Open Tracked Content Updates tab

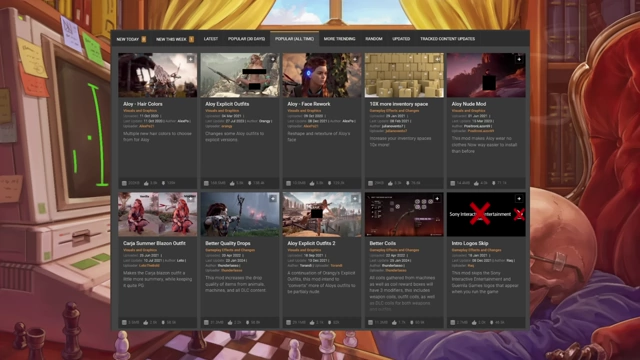click(447, 39)
